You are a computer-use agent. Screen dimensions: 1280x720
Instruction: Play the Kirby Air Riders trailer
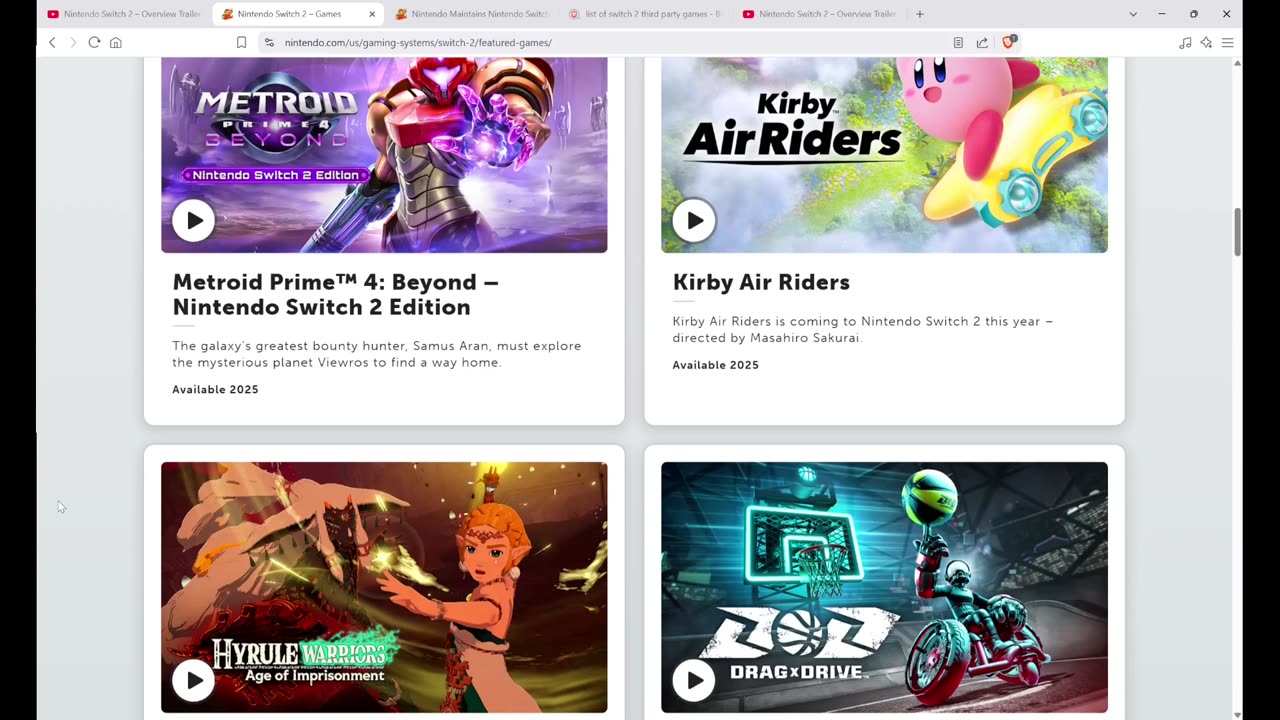[694, 221]
